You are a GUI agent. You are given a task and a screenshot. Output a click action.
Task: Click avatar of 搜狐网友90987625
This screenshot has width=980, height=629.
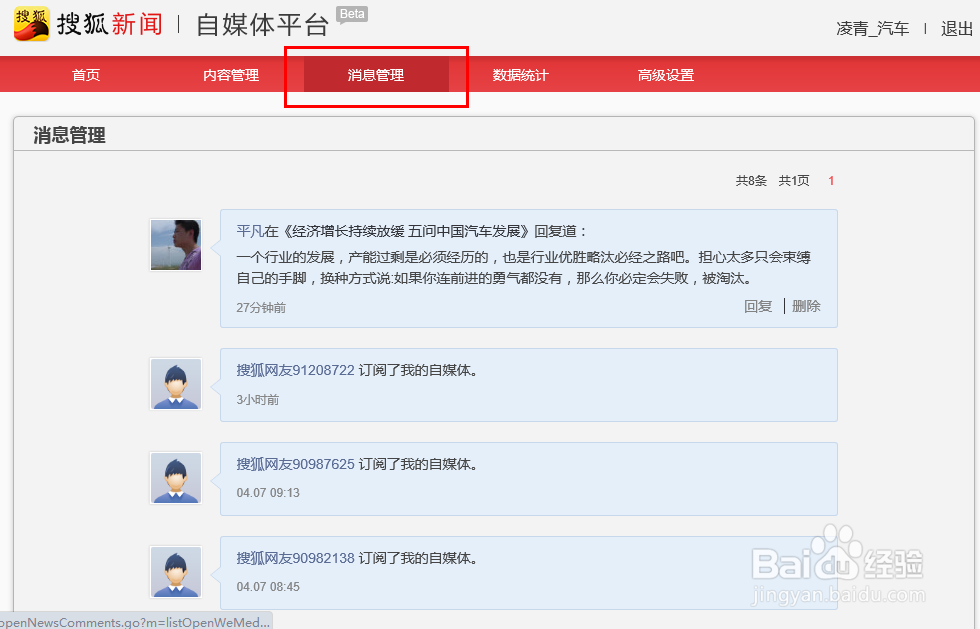[x=175, y=477]
